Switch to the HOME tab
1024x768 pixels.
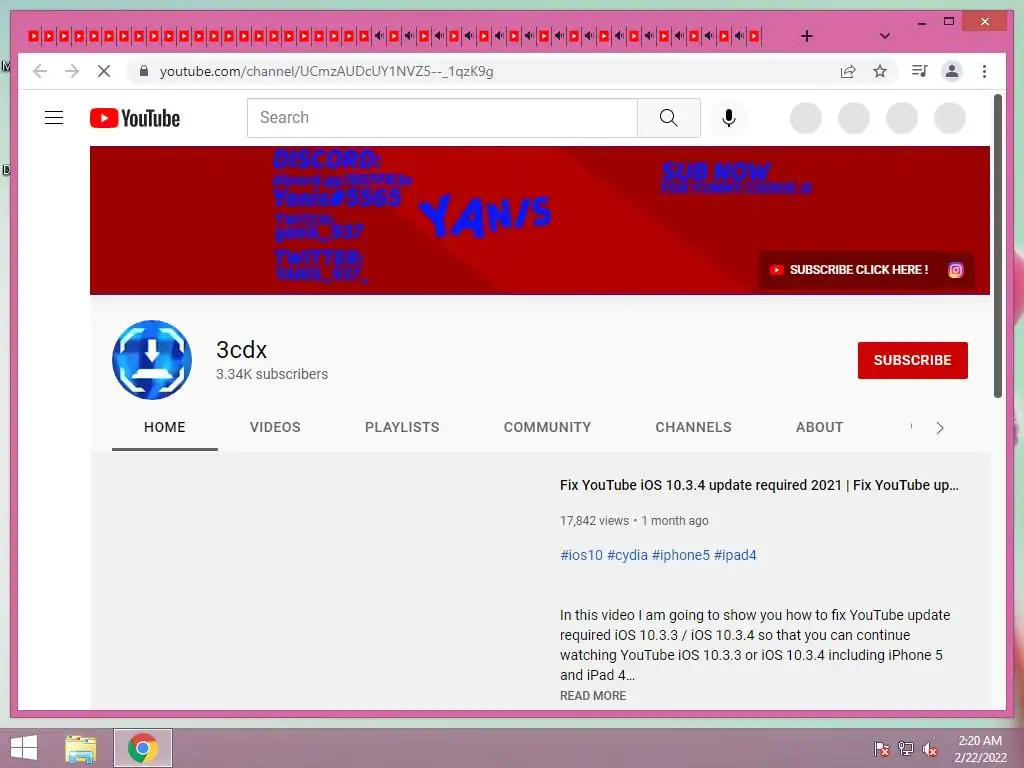pyautogui.click(x=165, y=427)
